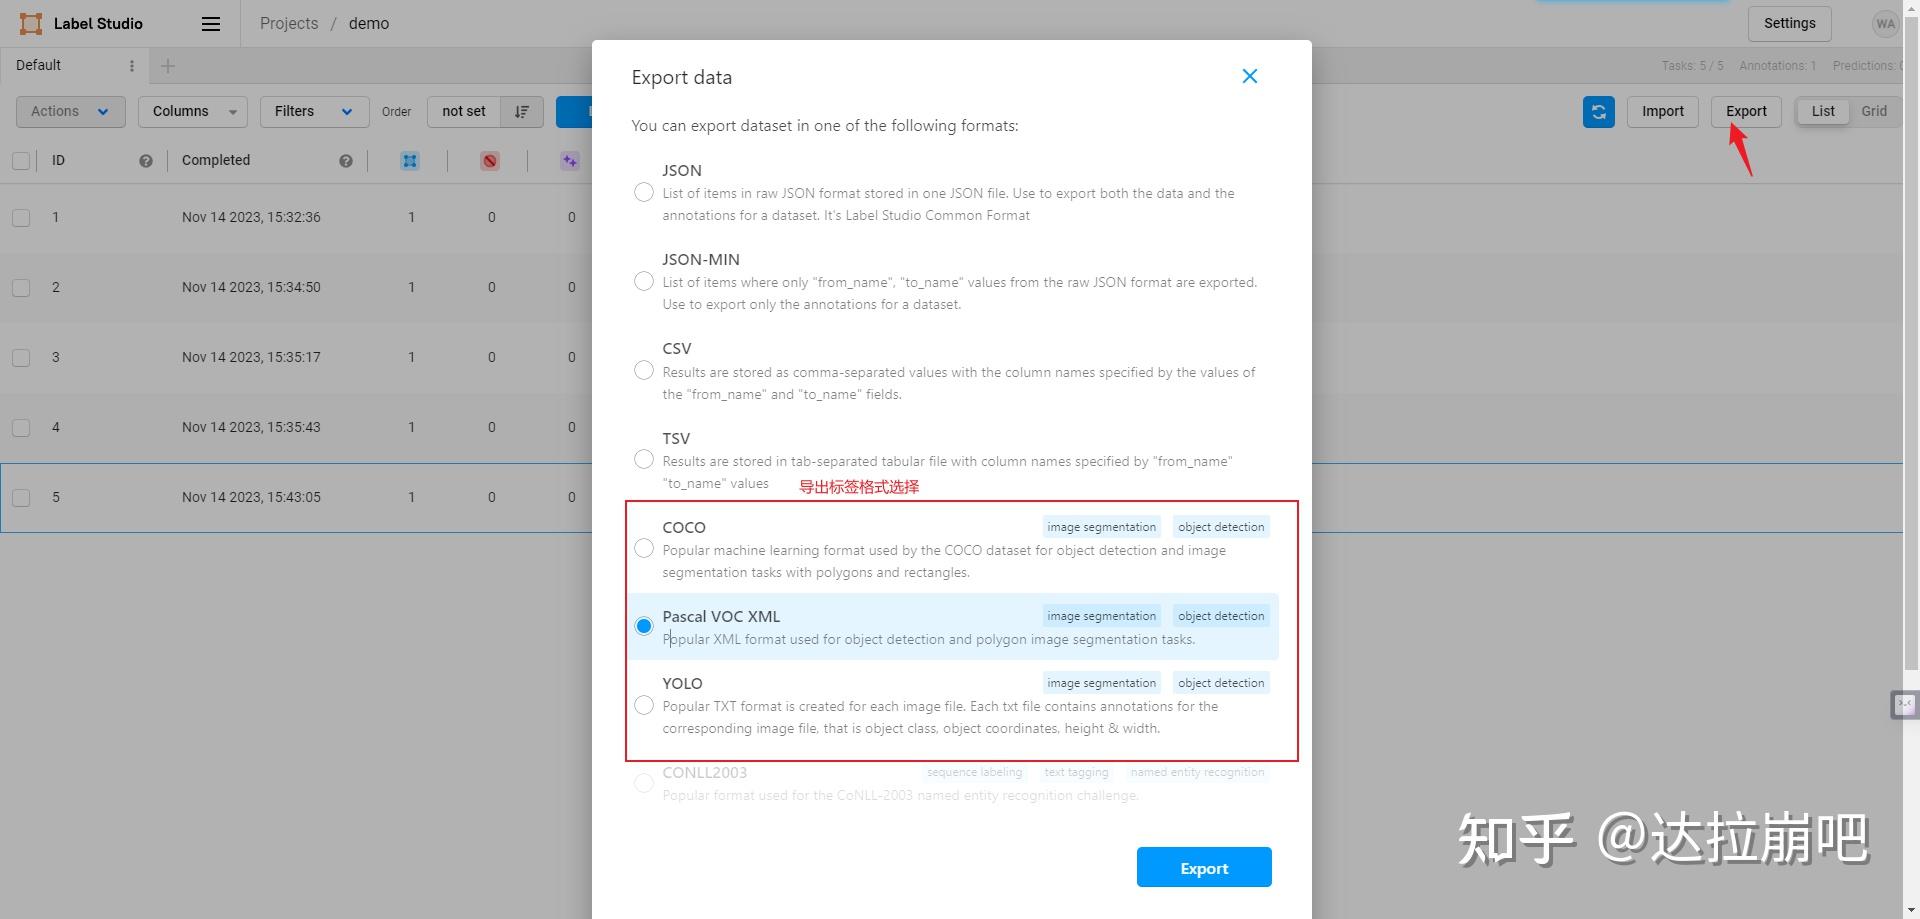
Task: Expand the Columns dropdown
Action: coord(193,112)
